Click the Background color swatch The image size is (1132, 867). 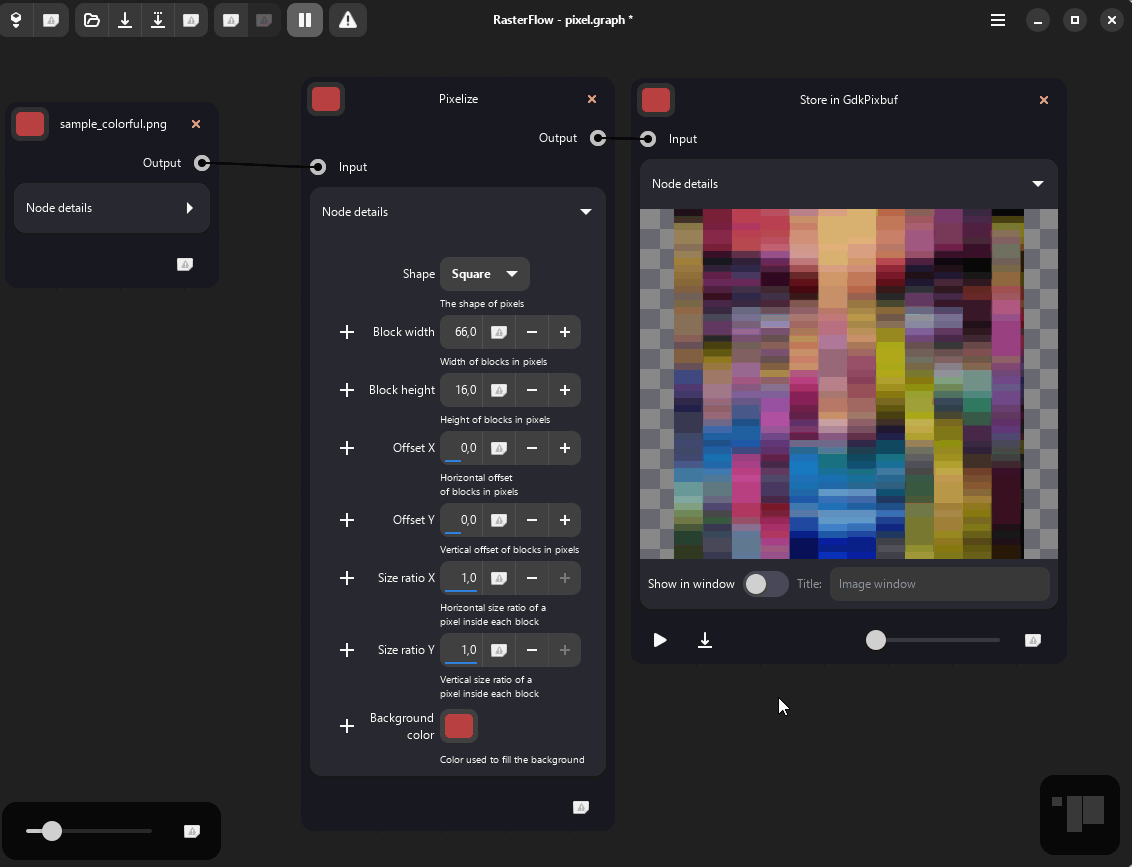coord(459,726)
